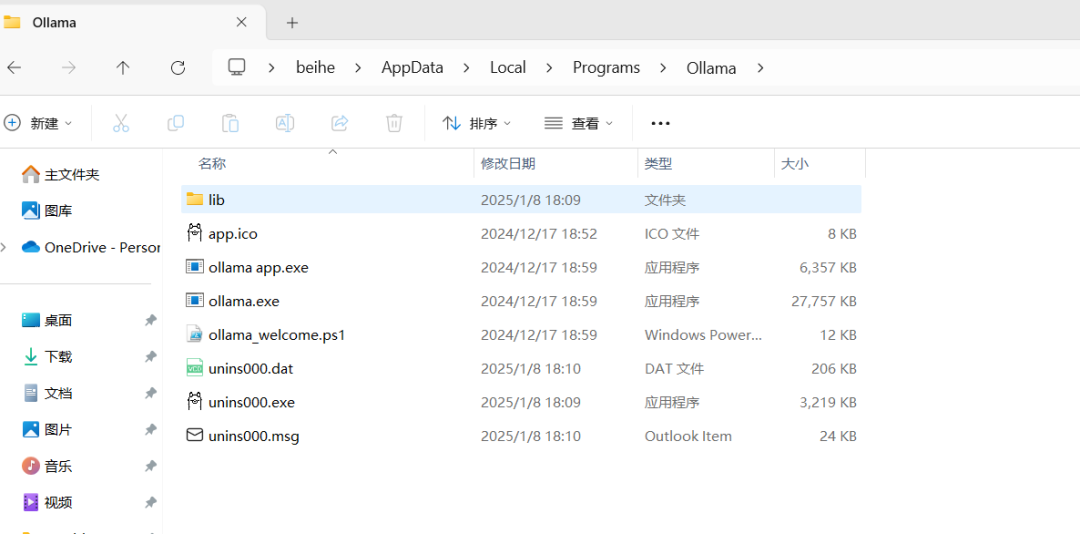Unpin 桌面 using its pin icon
Image resolution: width=1080 pixels, height=534 pixels.
pos(150,320)
